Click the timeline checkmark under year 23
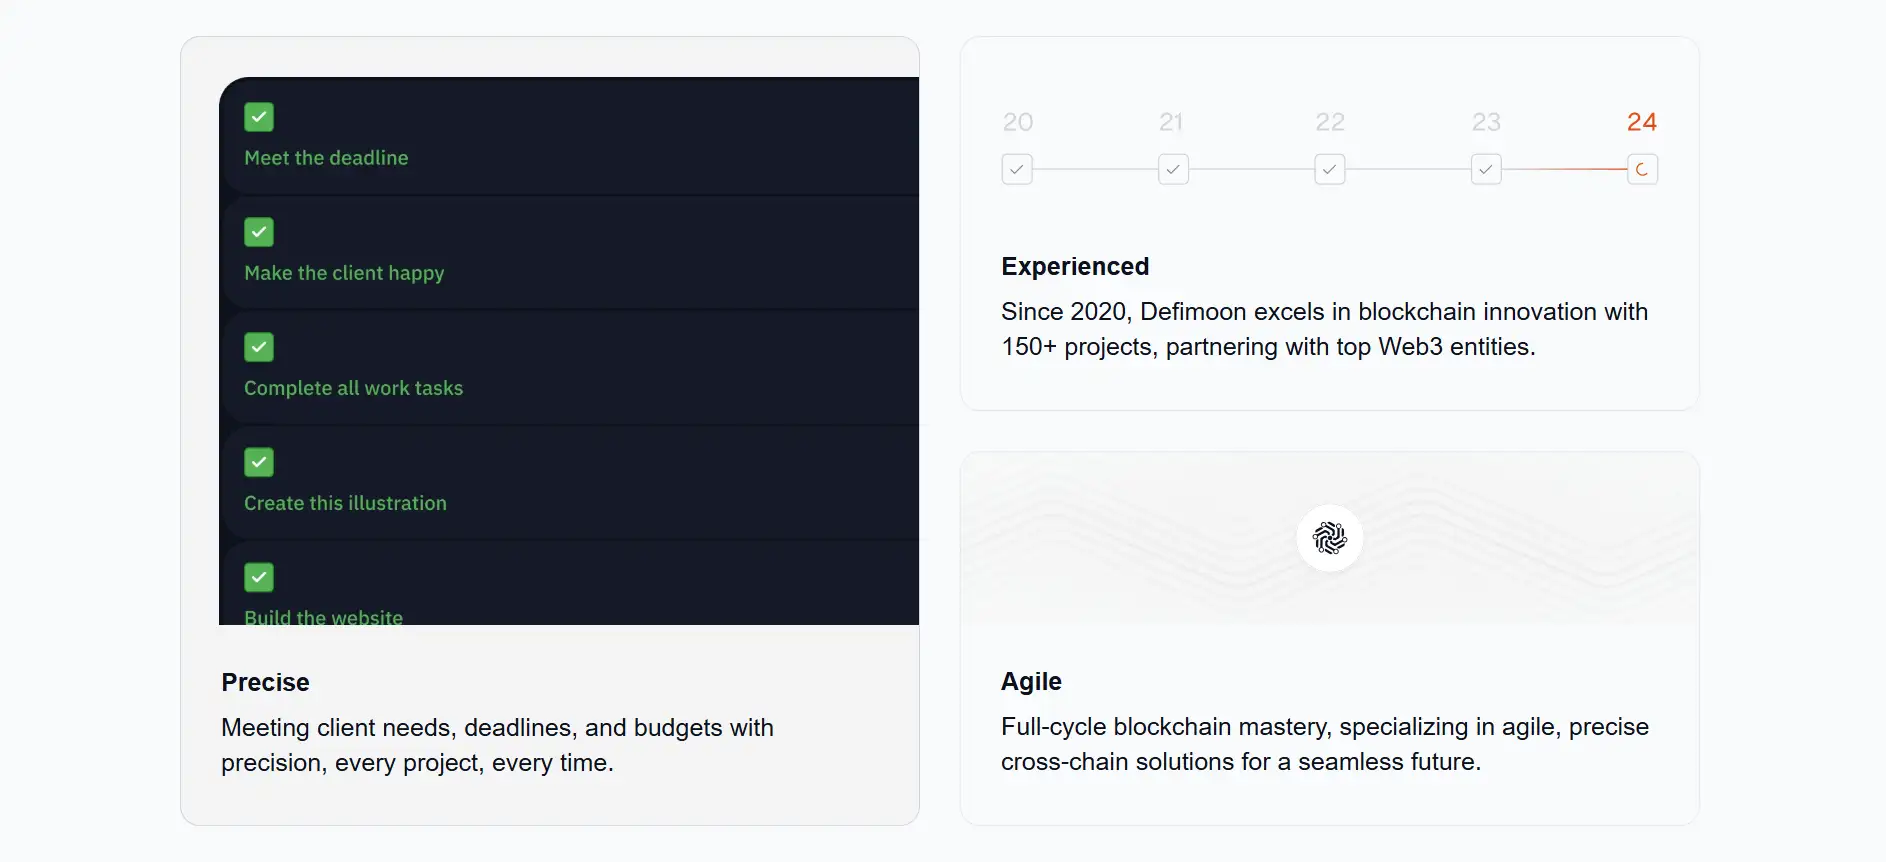The height and width of the screenshot is (862, 1886). point(1486,170)
